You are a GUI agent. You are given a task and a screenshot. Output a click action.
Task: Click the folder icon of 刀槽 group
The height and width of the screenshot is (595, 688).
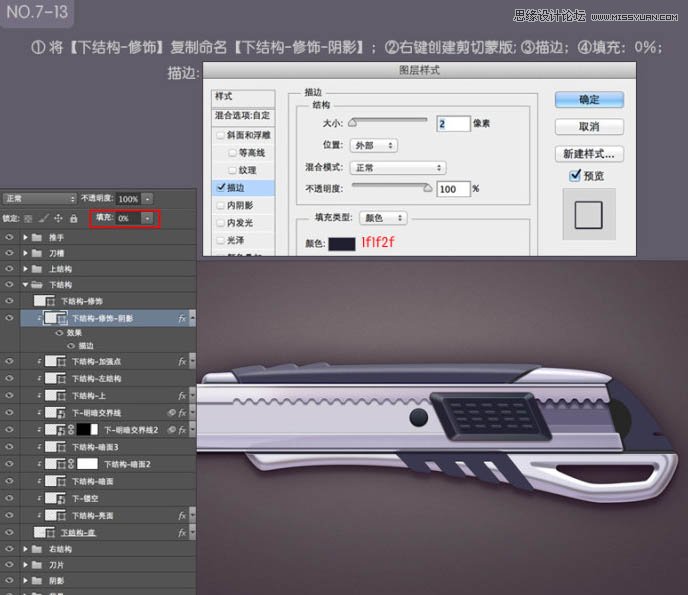(37, 253)
